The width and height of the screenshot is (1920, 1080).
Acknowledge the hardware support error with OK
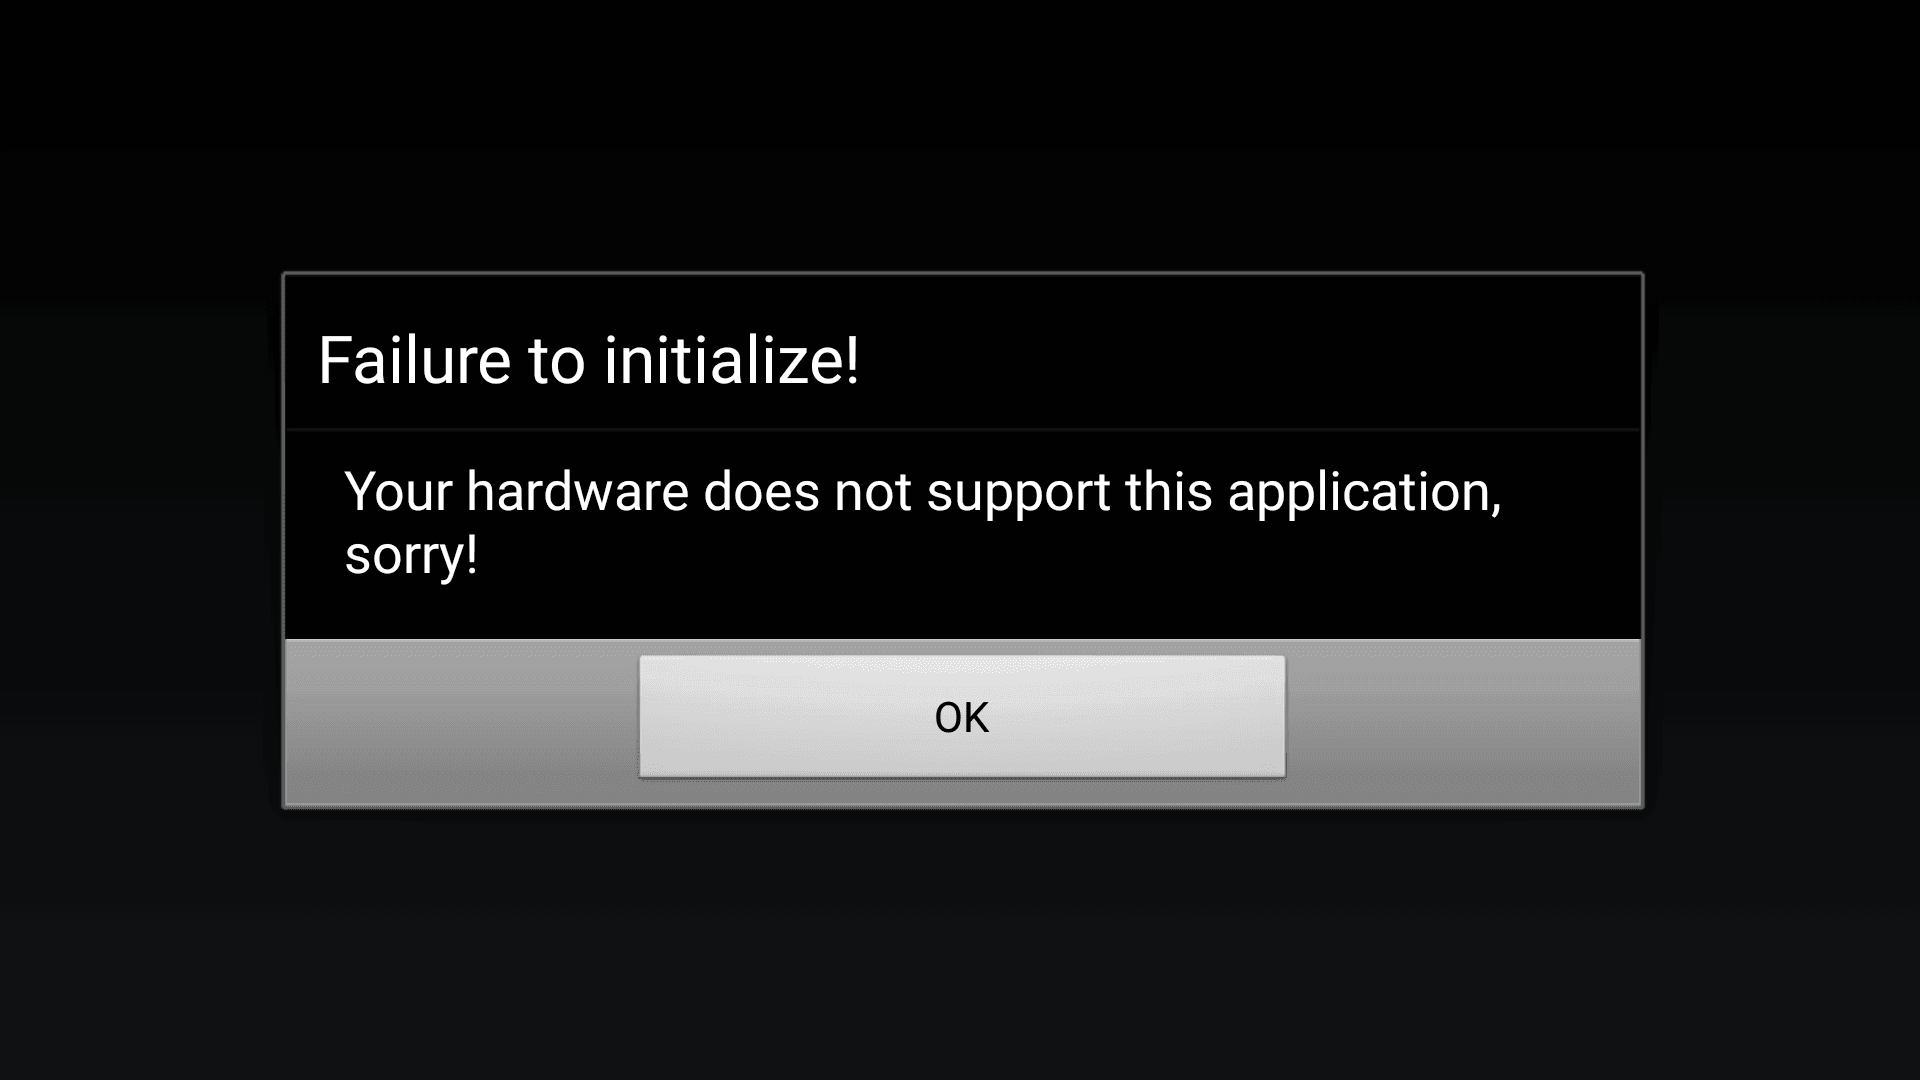(x=962, y=716)
